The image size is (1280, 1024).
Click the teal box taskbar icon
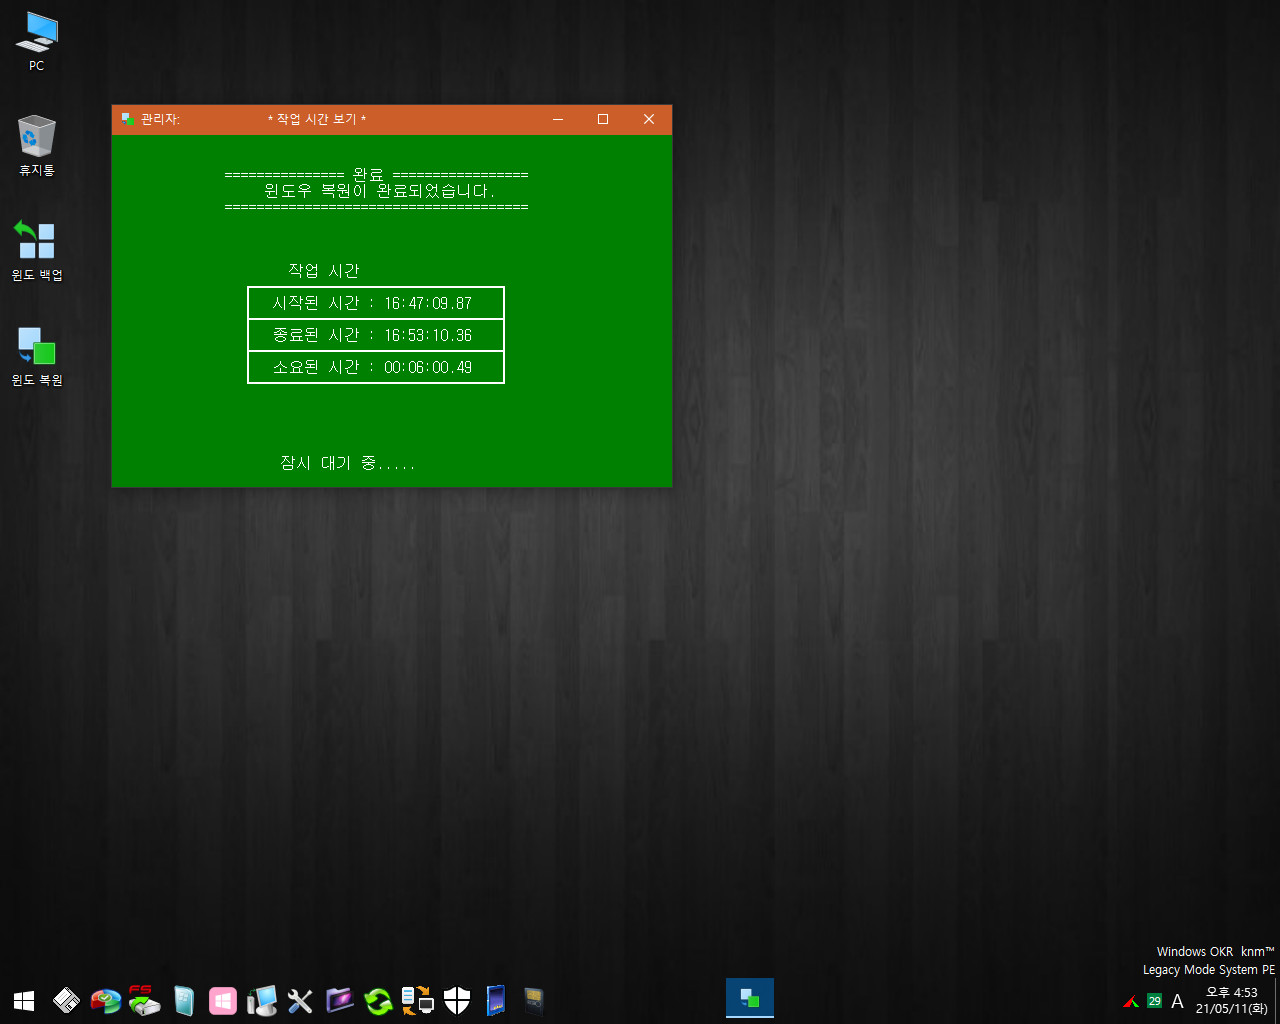click(184, 1000)
